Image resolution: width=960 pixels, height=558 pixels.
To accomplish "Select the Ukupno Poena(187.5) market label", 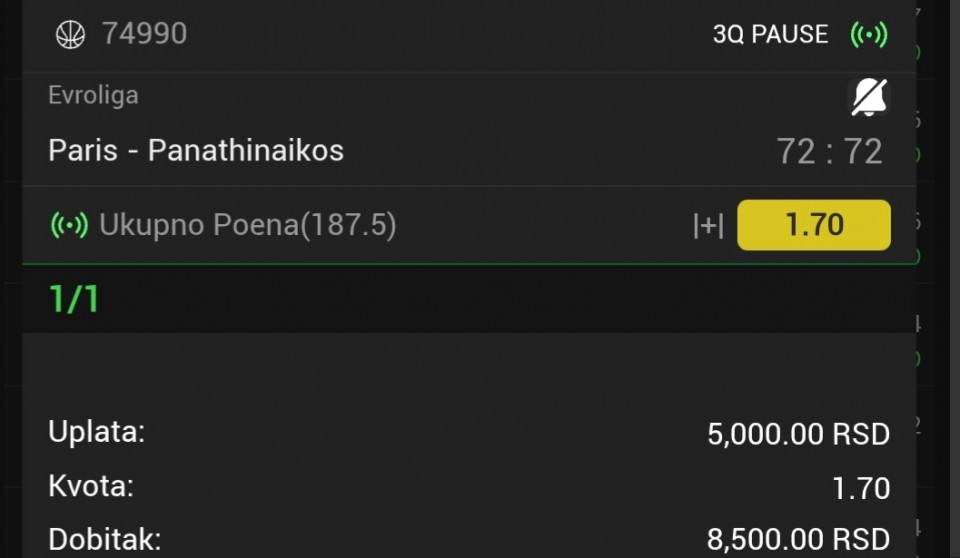I will point(247,225).
